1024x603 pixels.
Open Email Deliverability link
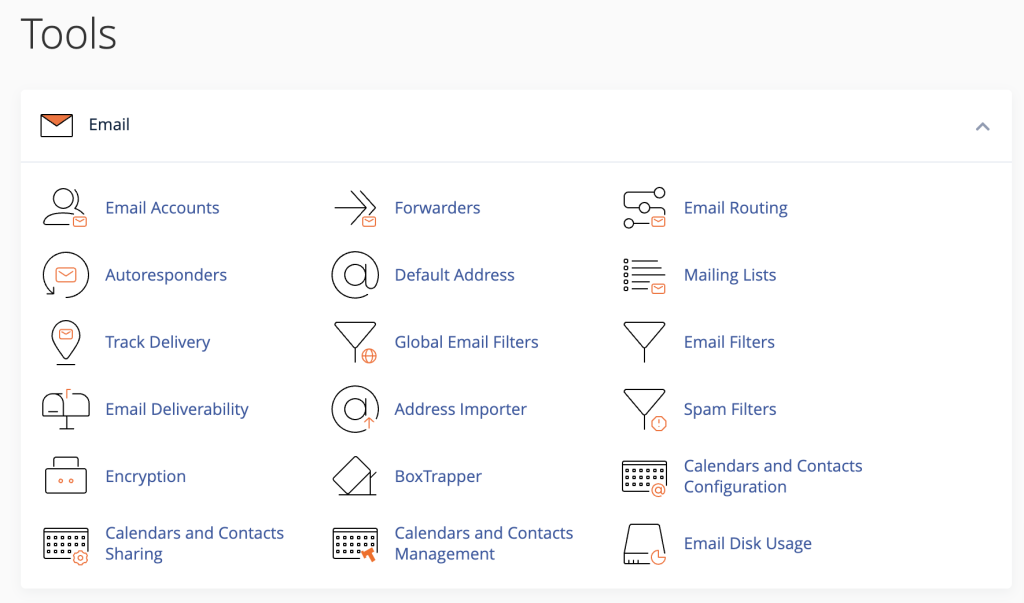click(177, 410)
